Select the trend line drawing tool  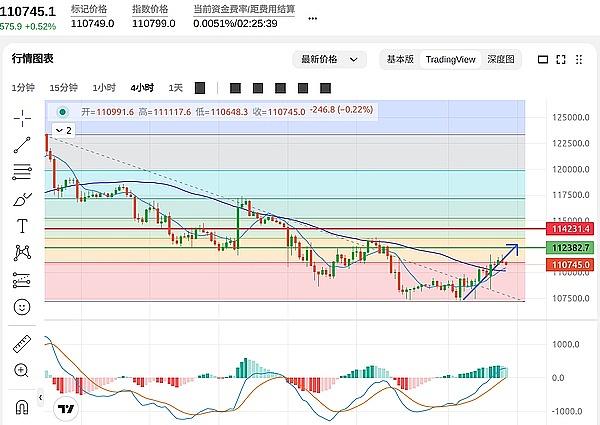(22, 145)
